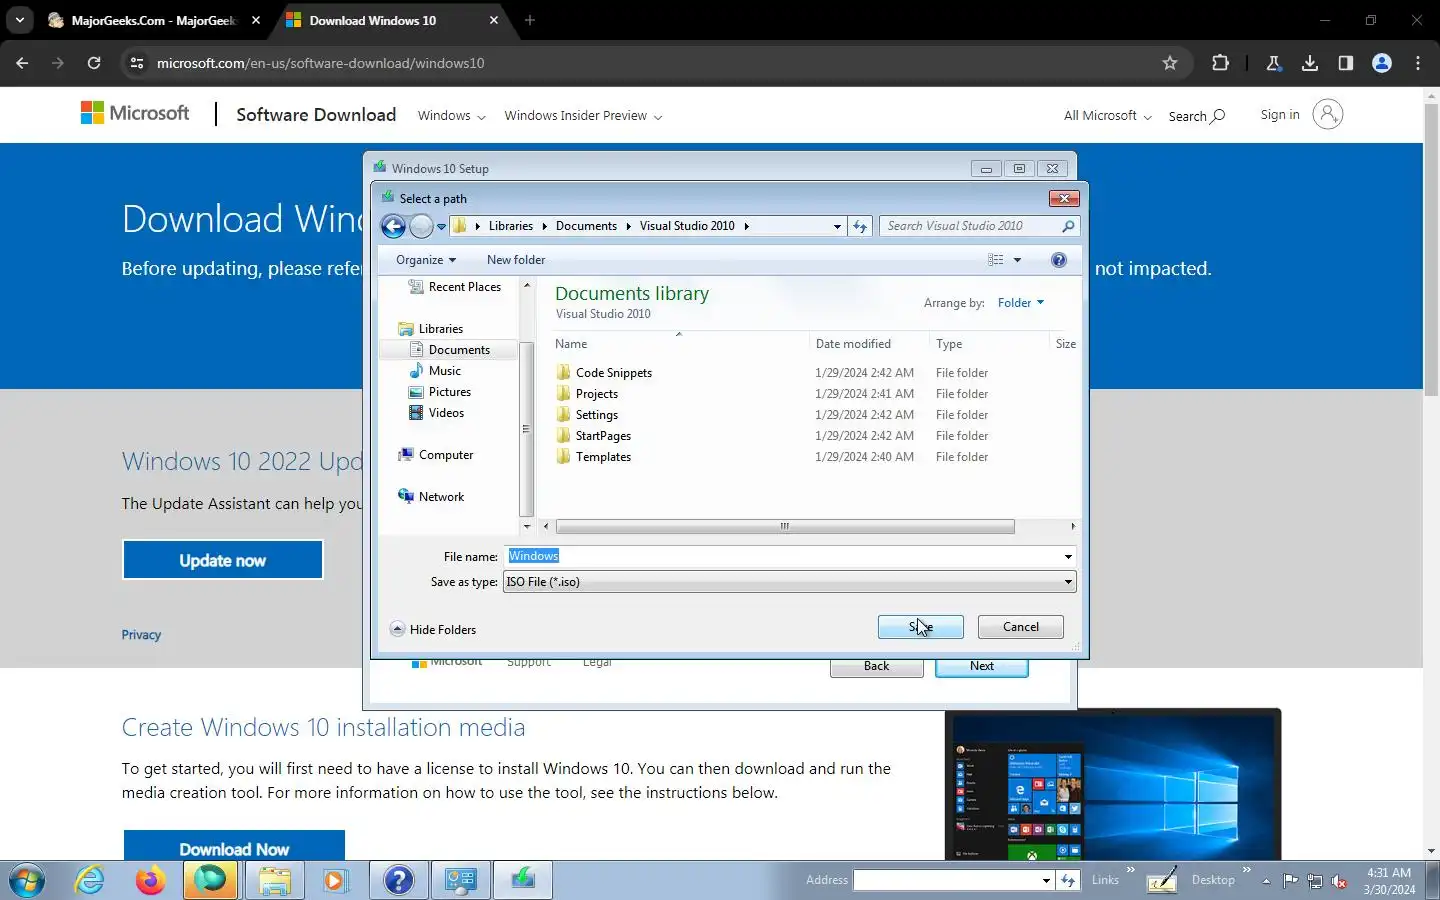Open the Privacy link
The image size is (1440, 900).
point(141,635)
